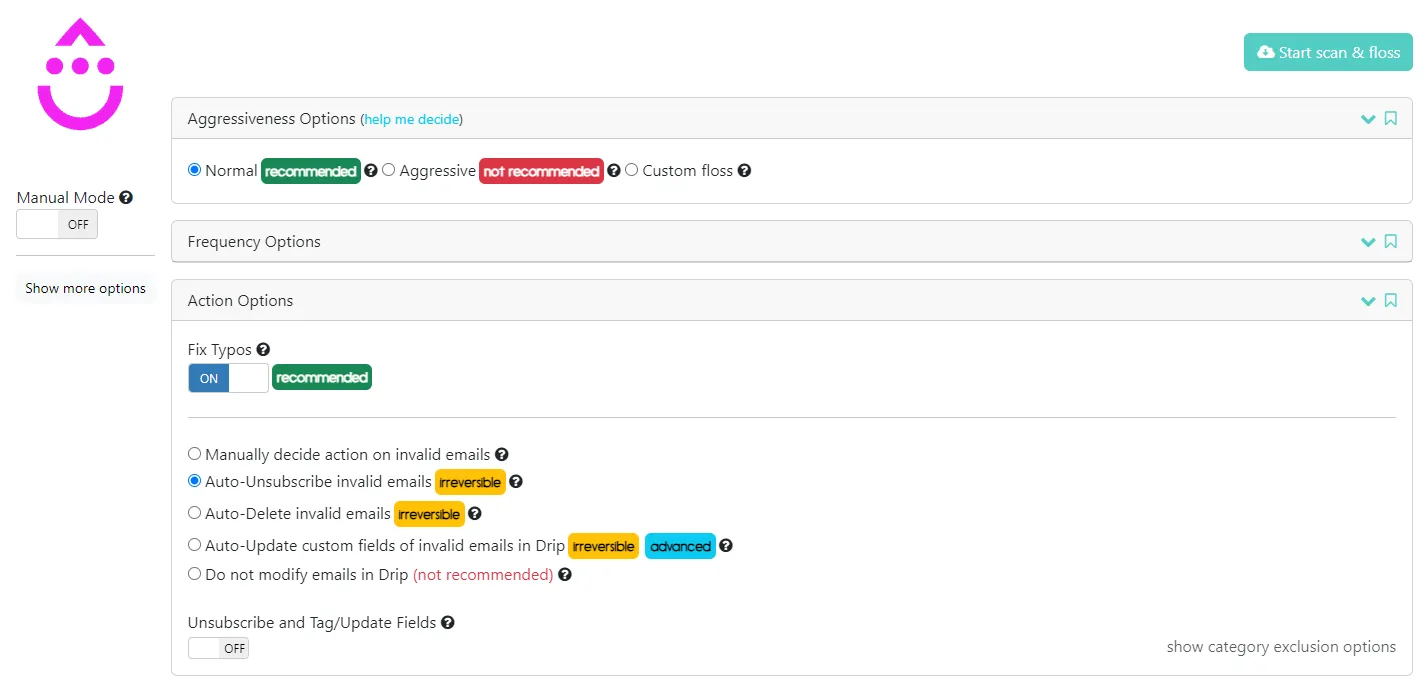Viewport: 1425px width, 688px height.
Task: Click help icon beside Normal recommended badge
Action: pos(371,171)
